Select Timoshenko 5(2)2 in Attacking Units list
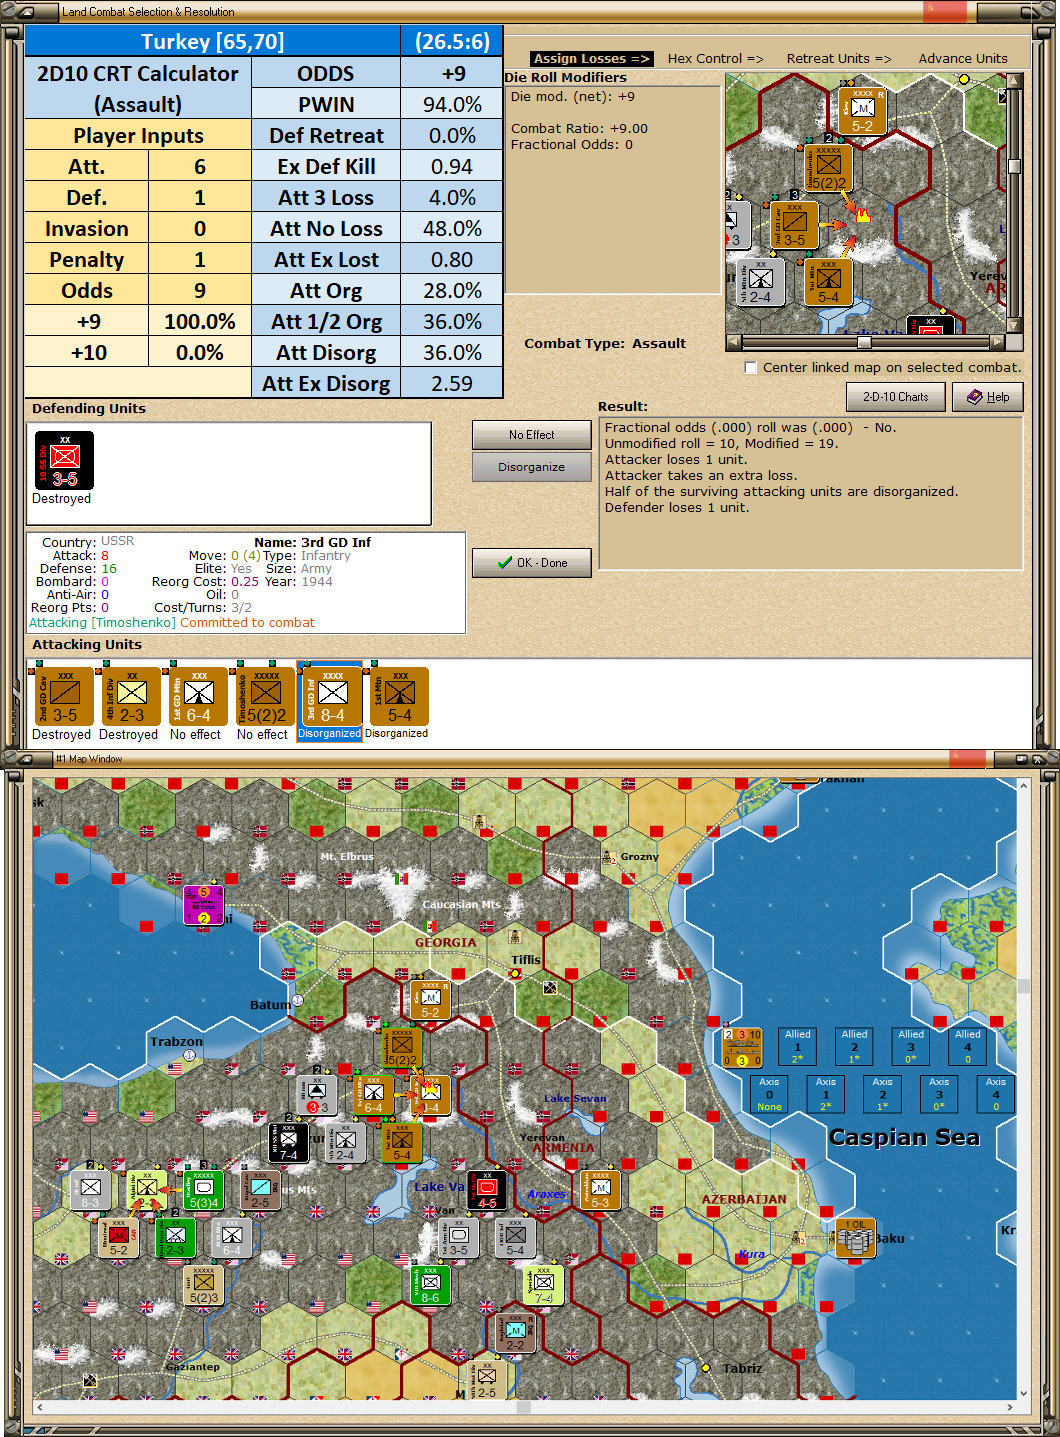1060x1437 pixels. 265,696
